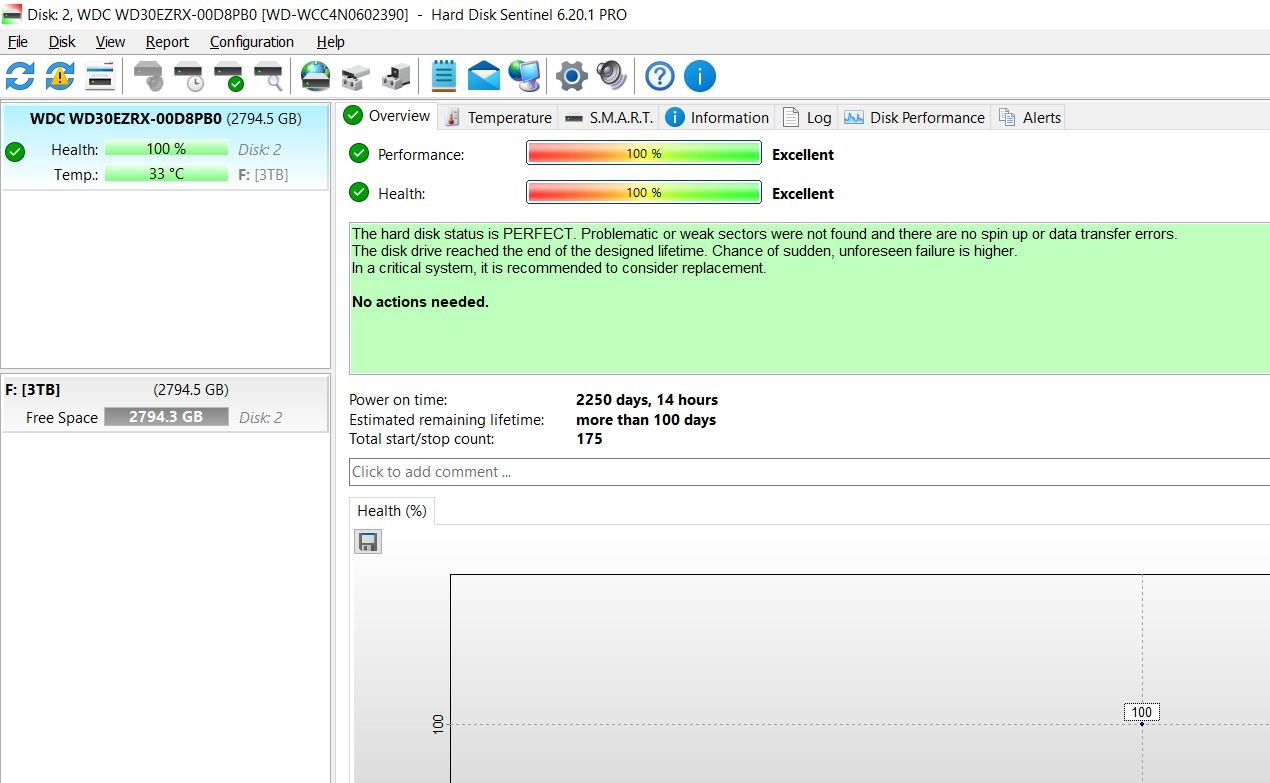Click the Free Space 2794.3 GB bar
This screenshot has width=1270, height=783.
coord(166,417)
